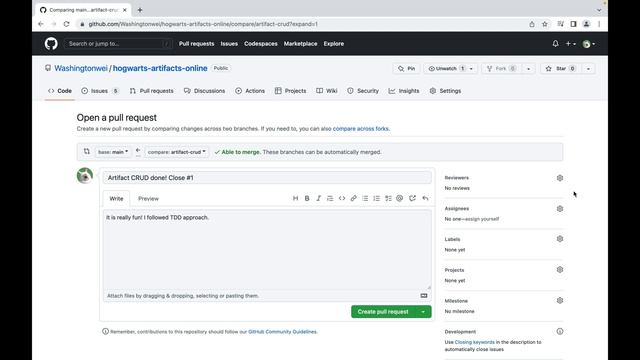Click the pull request description text area

tap(267, 249)
